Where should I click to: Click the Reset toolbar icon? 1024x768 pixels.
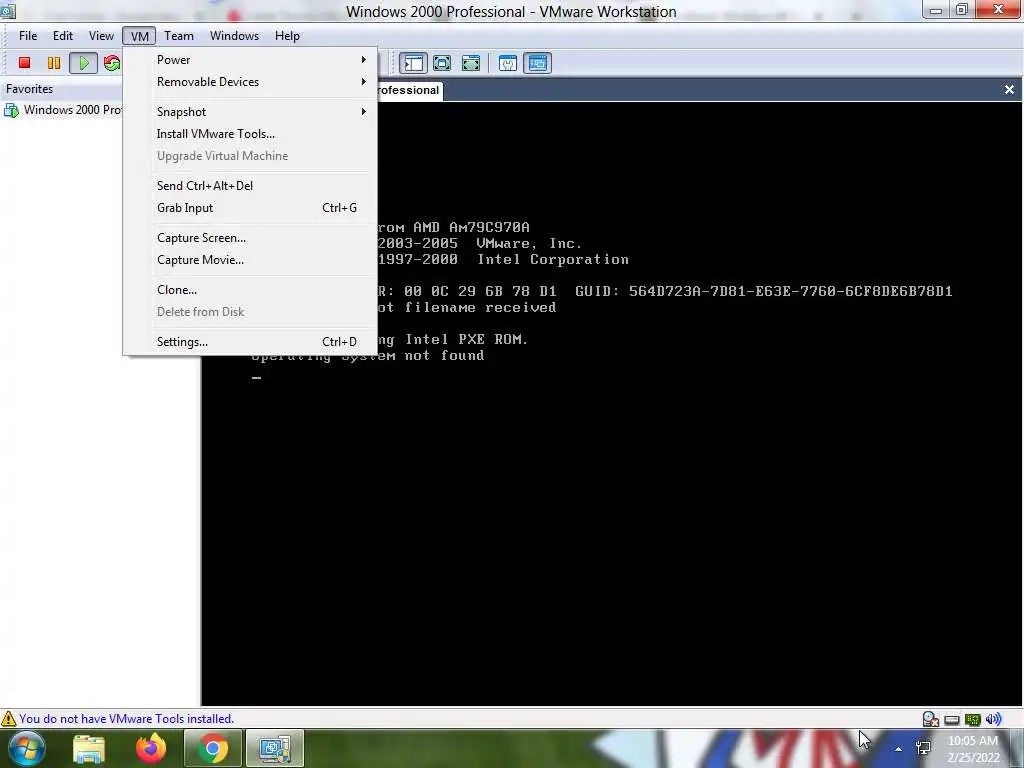pyautogui.click(x=112, y=63)
